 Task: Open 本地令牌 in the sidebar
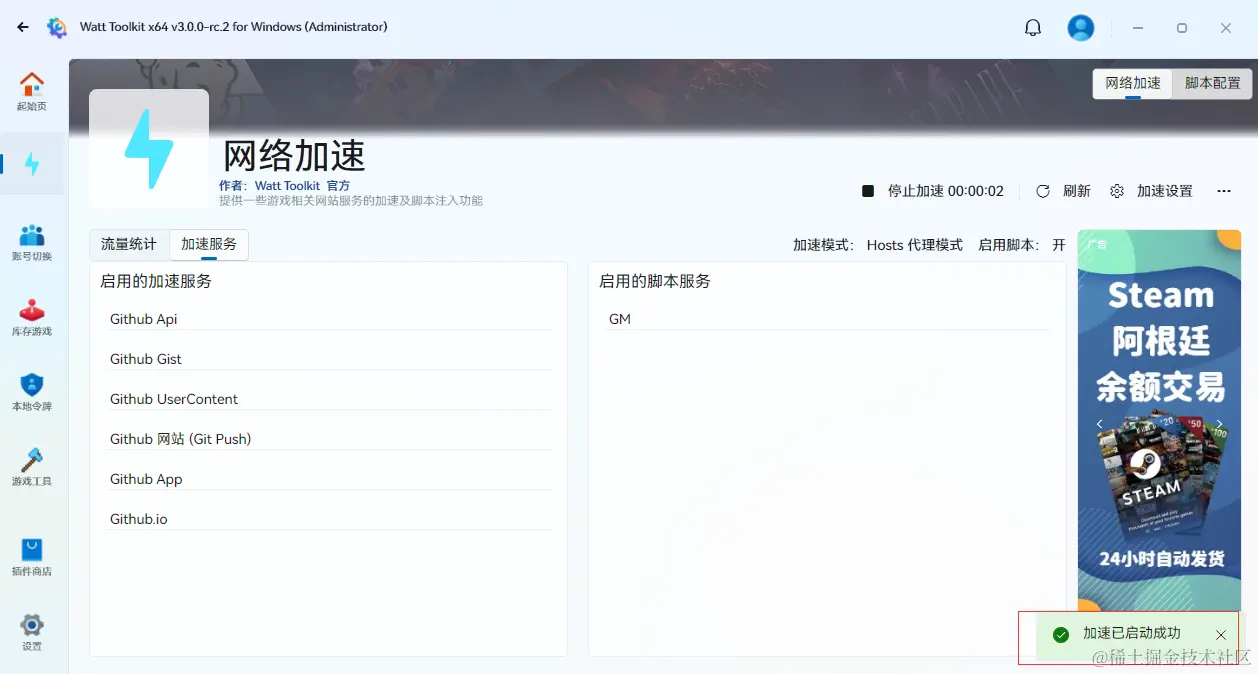pyautogui.click(x=32, y=391)
